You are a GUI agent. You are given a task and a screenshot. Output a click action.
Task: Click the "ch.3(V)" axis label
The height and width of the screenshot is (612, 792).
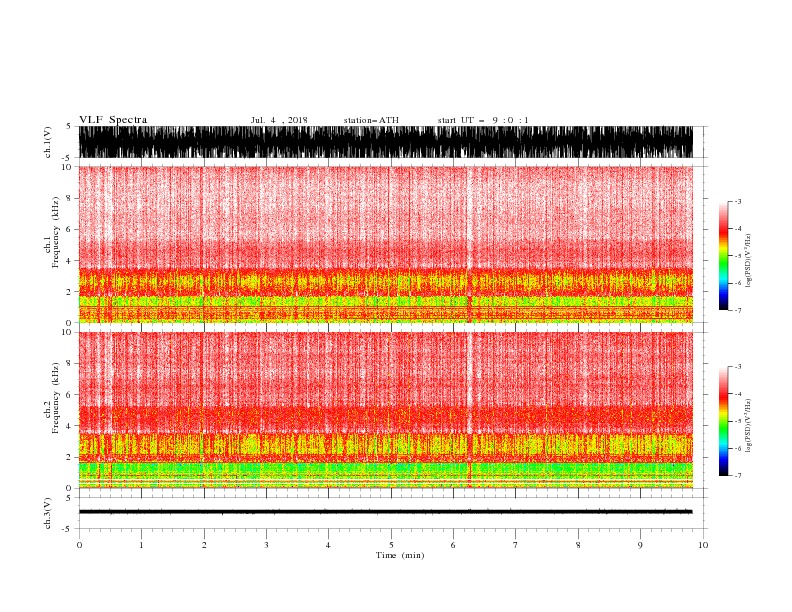point(48,513)
